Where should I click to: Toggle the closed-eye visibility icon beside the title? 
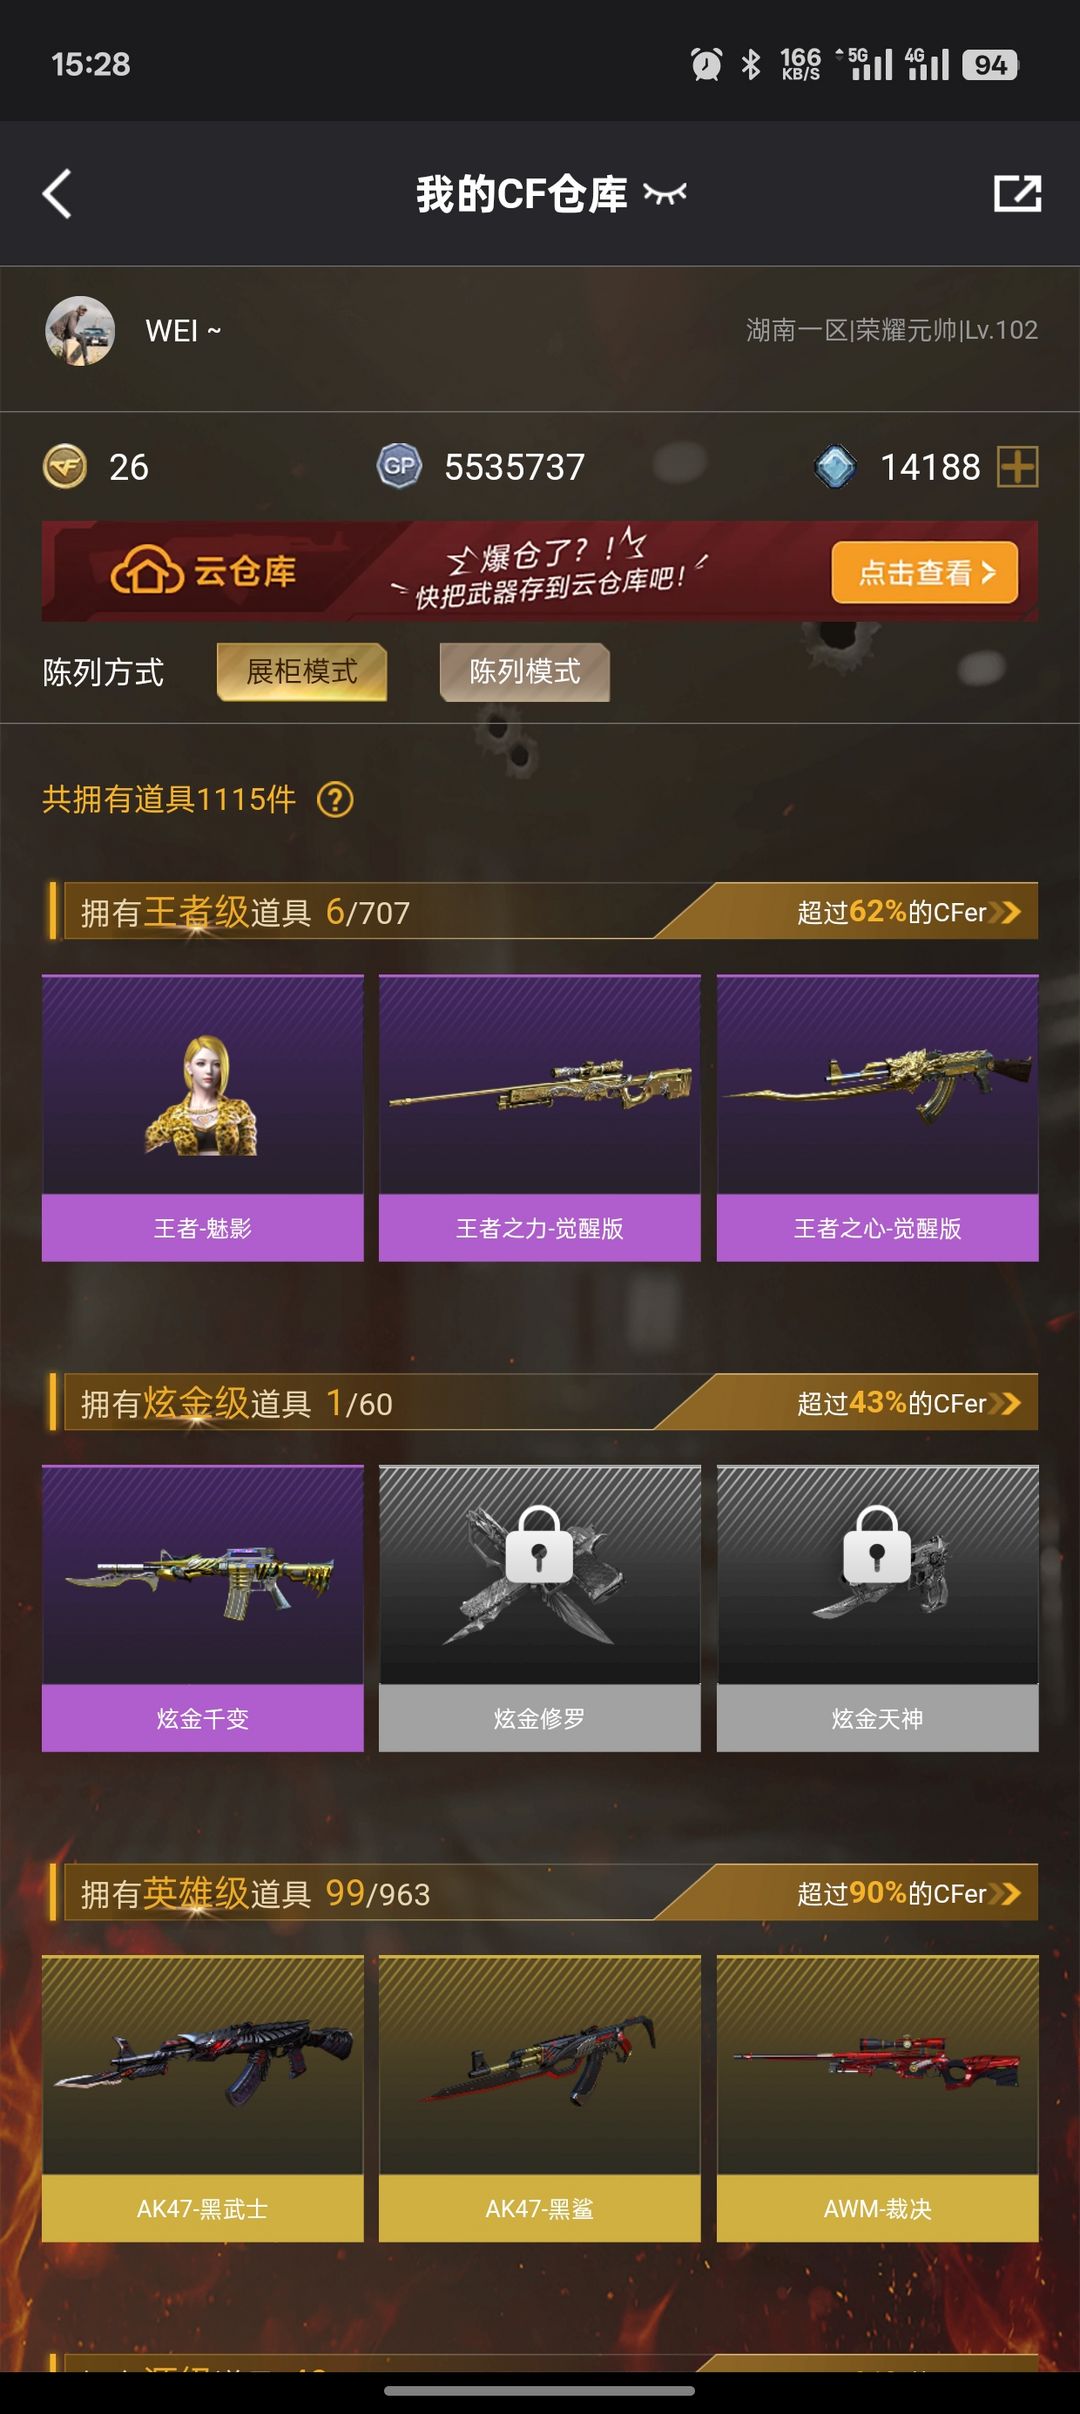tap(665, 194)
